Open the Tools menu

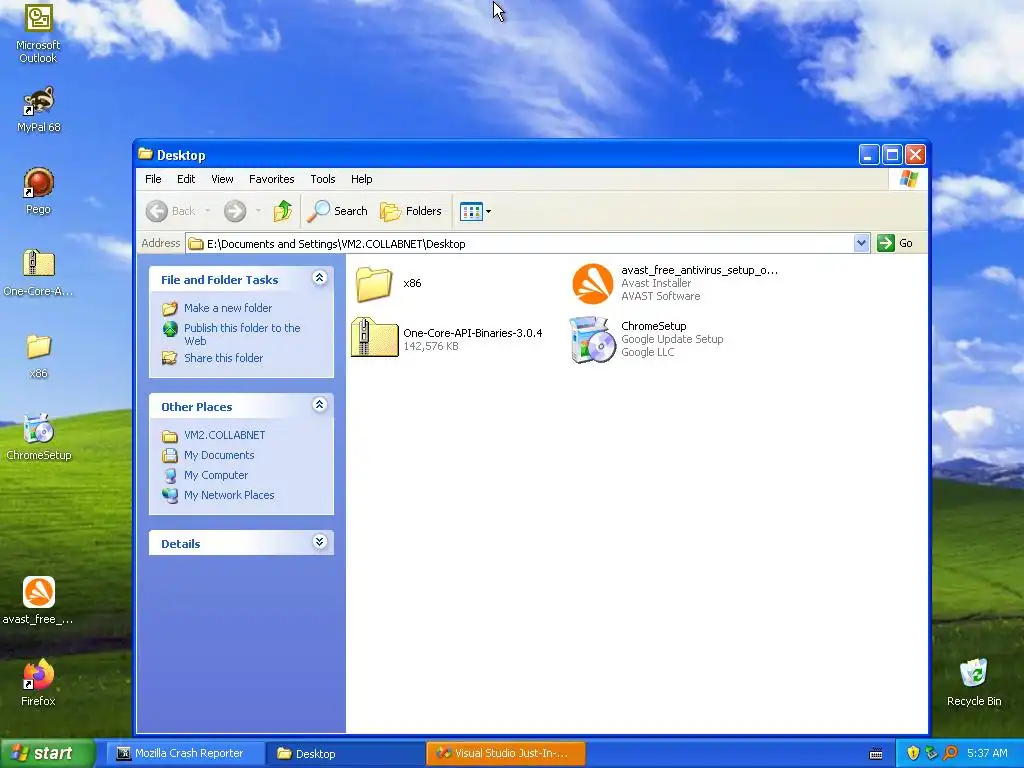pos(323,179)
